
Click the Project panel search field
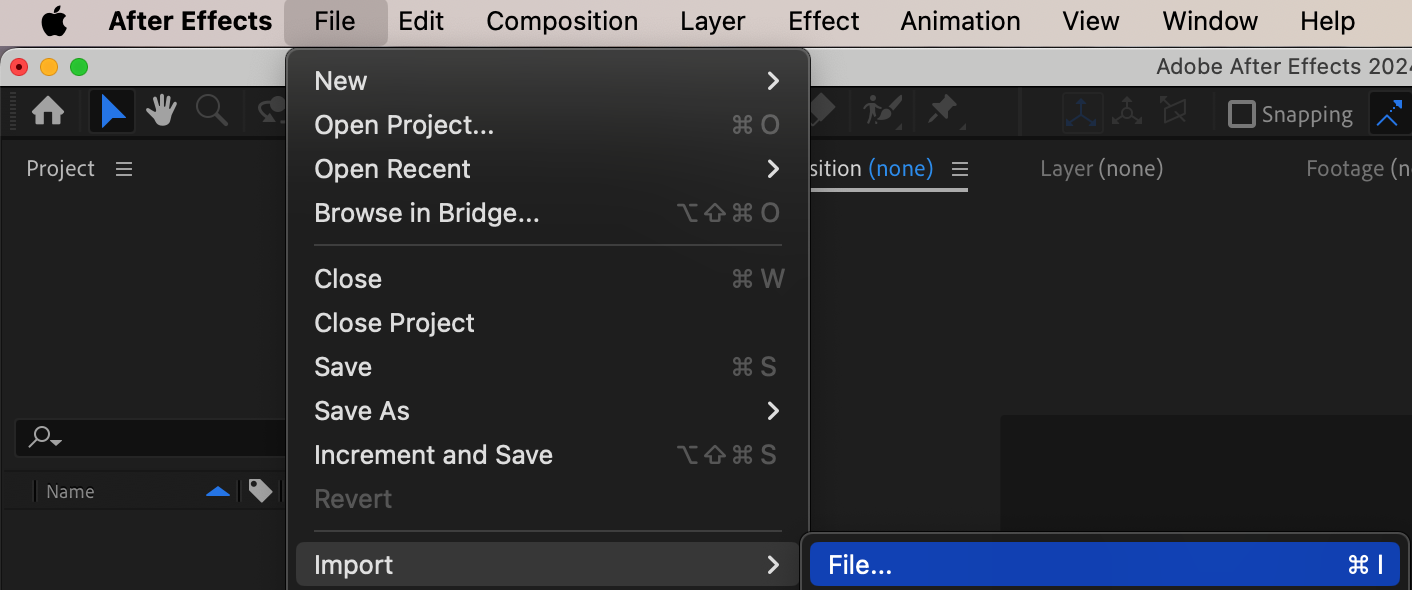pyautogui.click(x=150, y=437)
